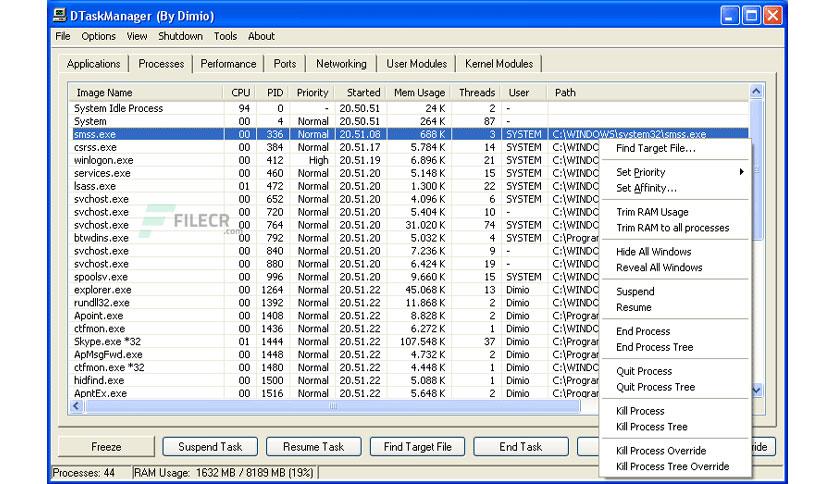Open the File menu
836x484 pixels.
pyautogui.click(x=63, y=36)
